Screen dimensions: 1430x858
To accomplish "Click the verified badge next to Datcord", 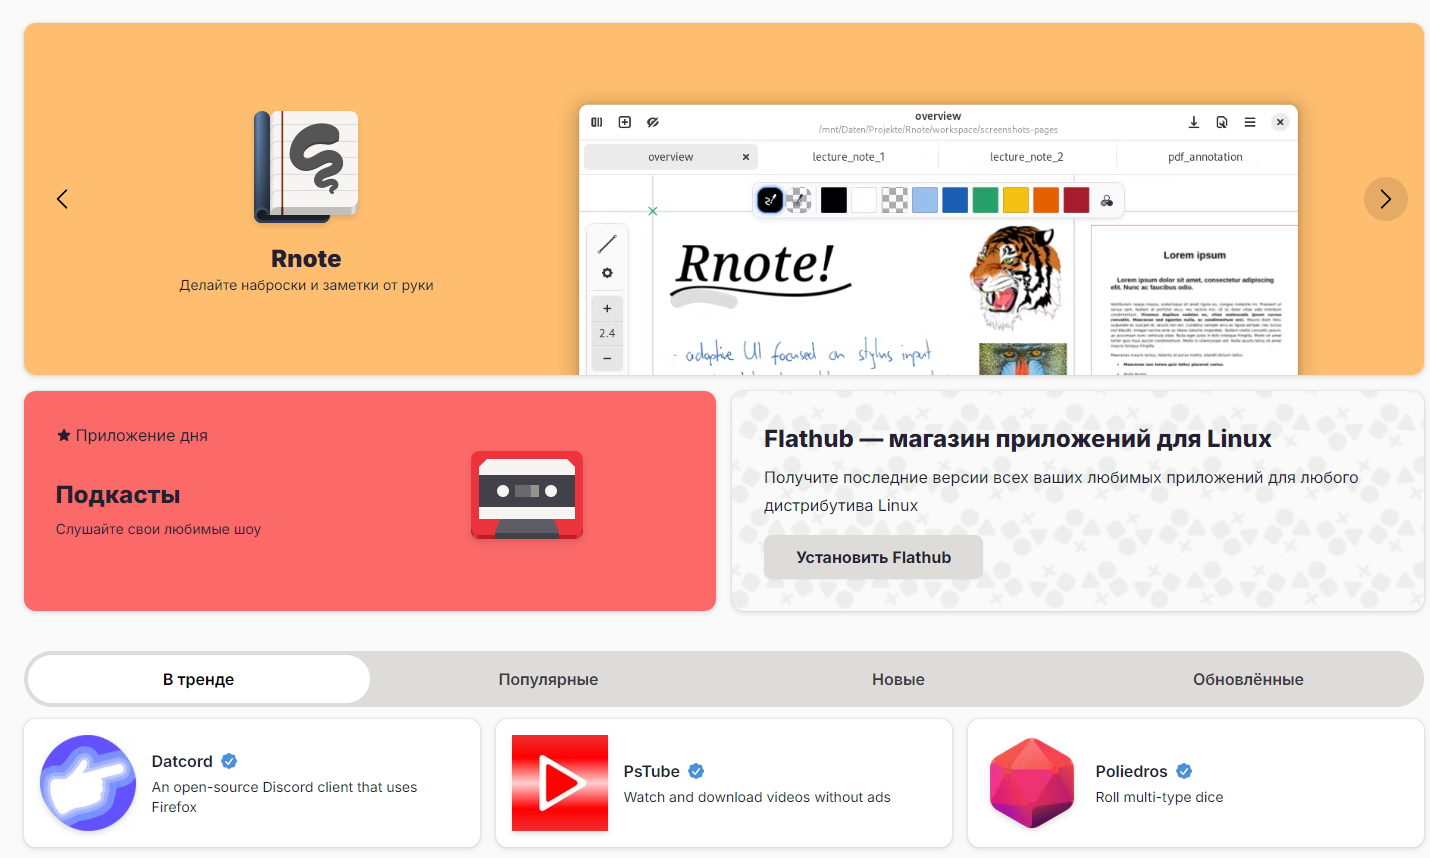I will pyautogui.click(x=229, y=761).
